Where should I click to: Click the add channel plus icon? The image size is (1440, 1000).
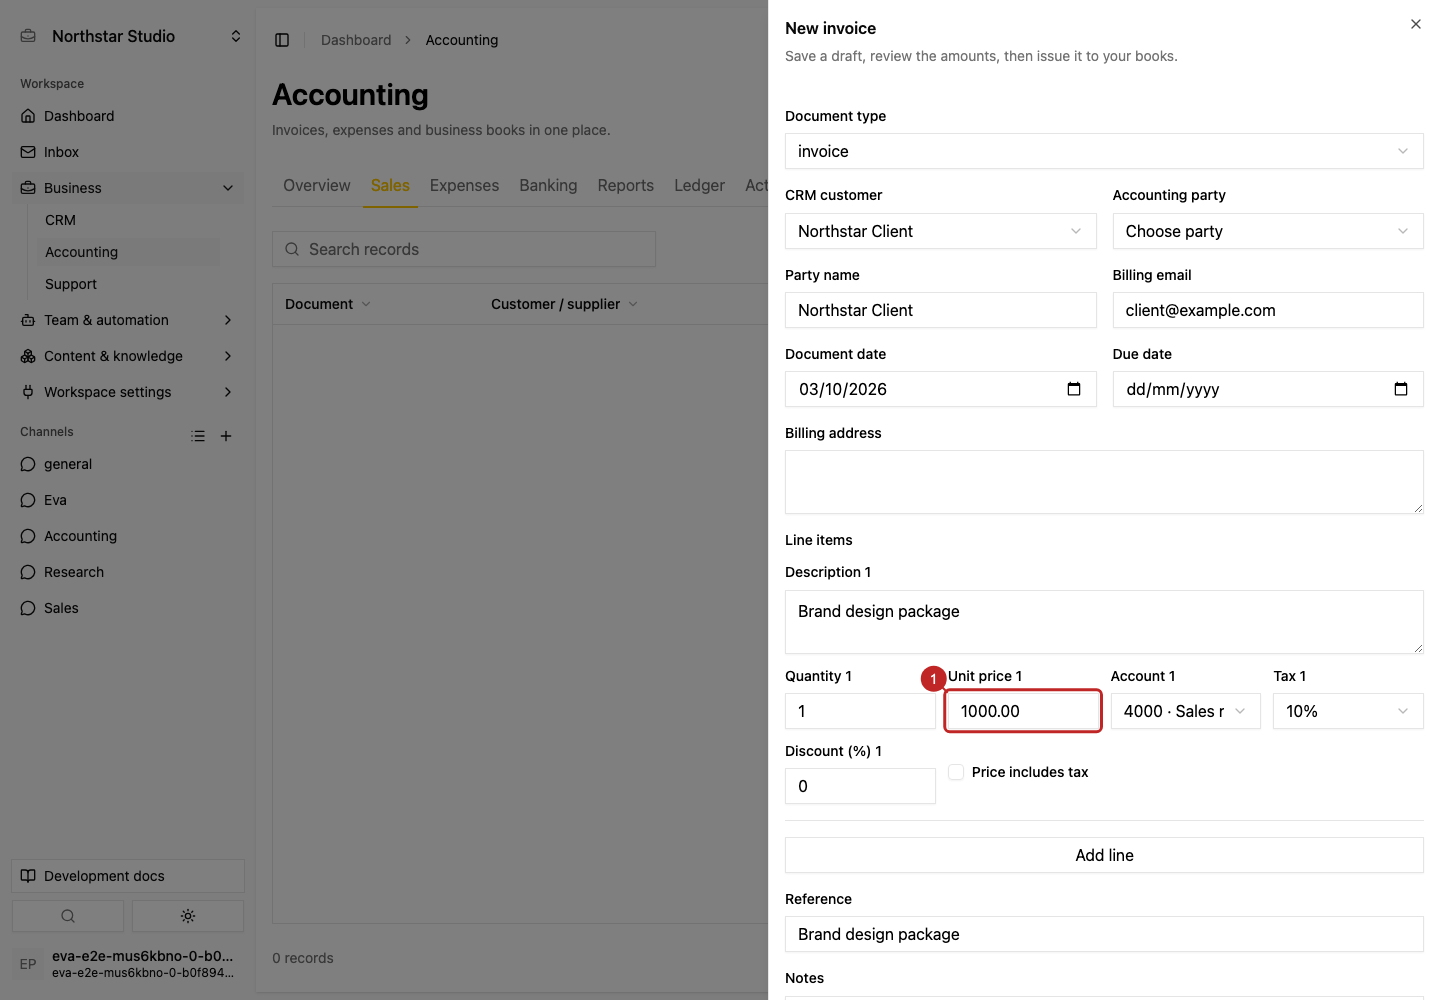tap(226, 436)
